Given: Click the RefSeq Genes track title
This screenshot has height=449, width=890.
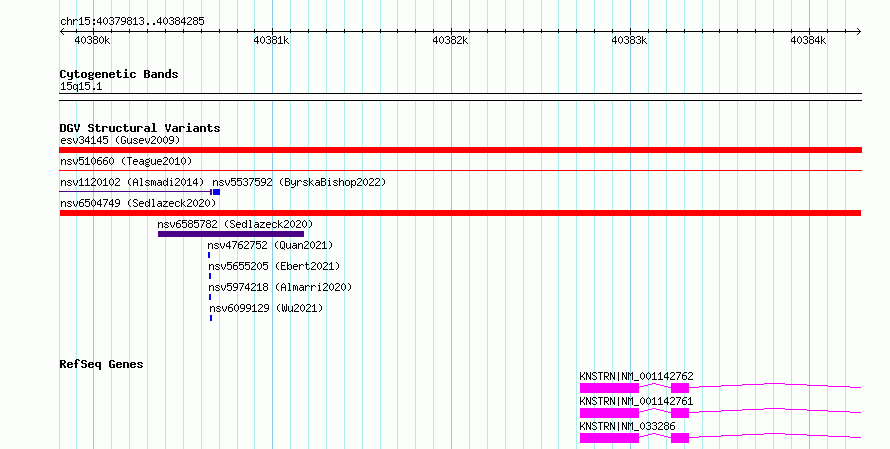Looking at the screenshot, I should coord(101,364).
